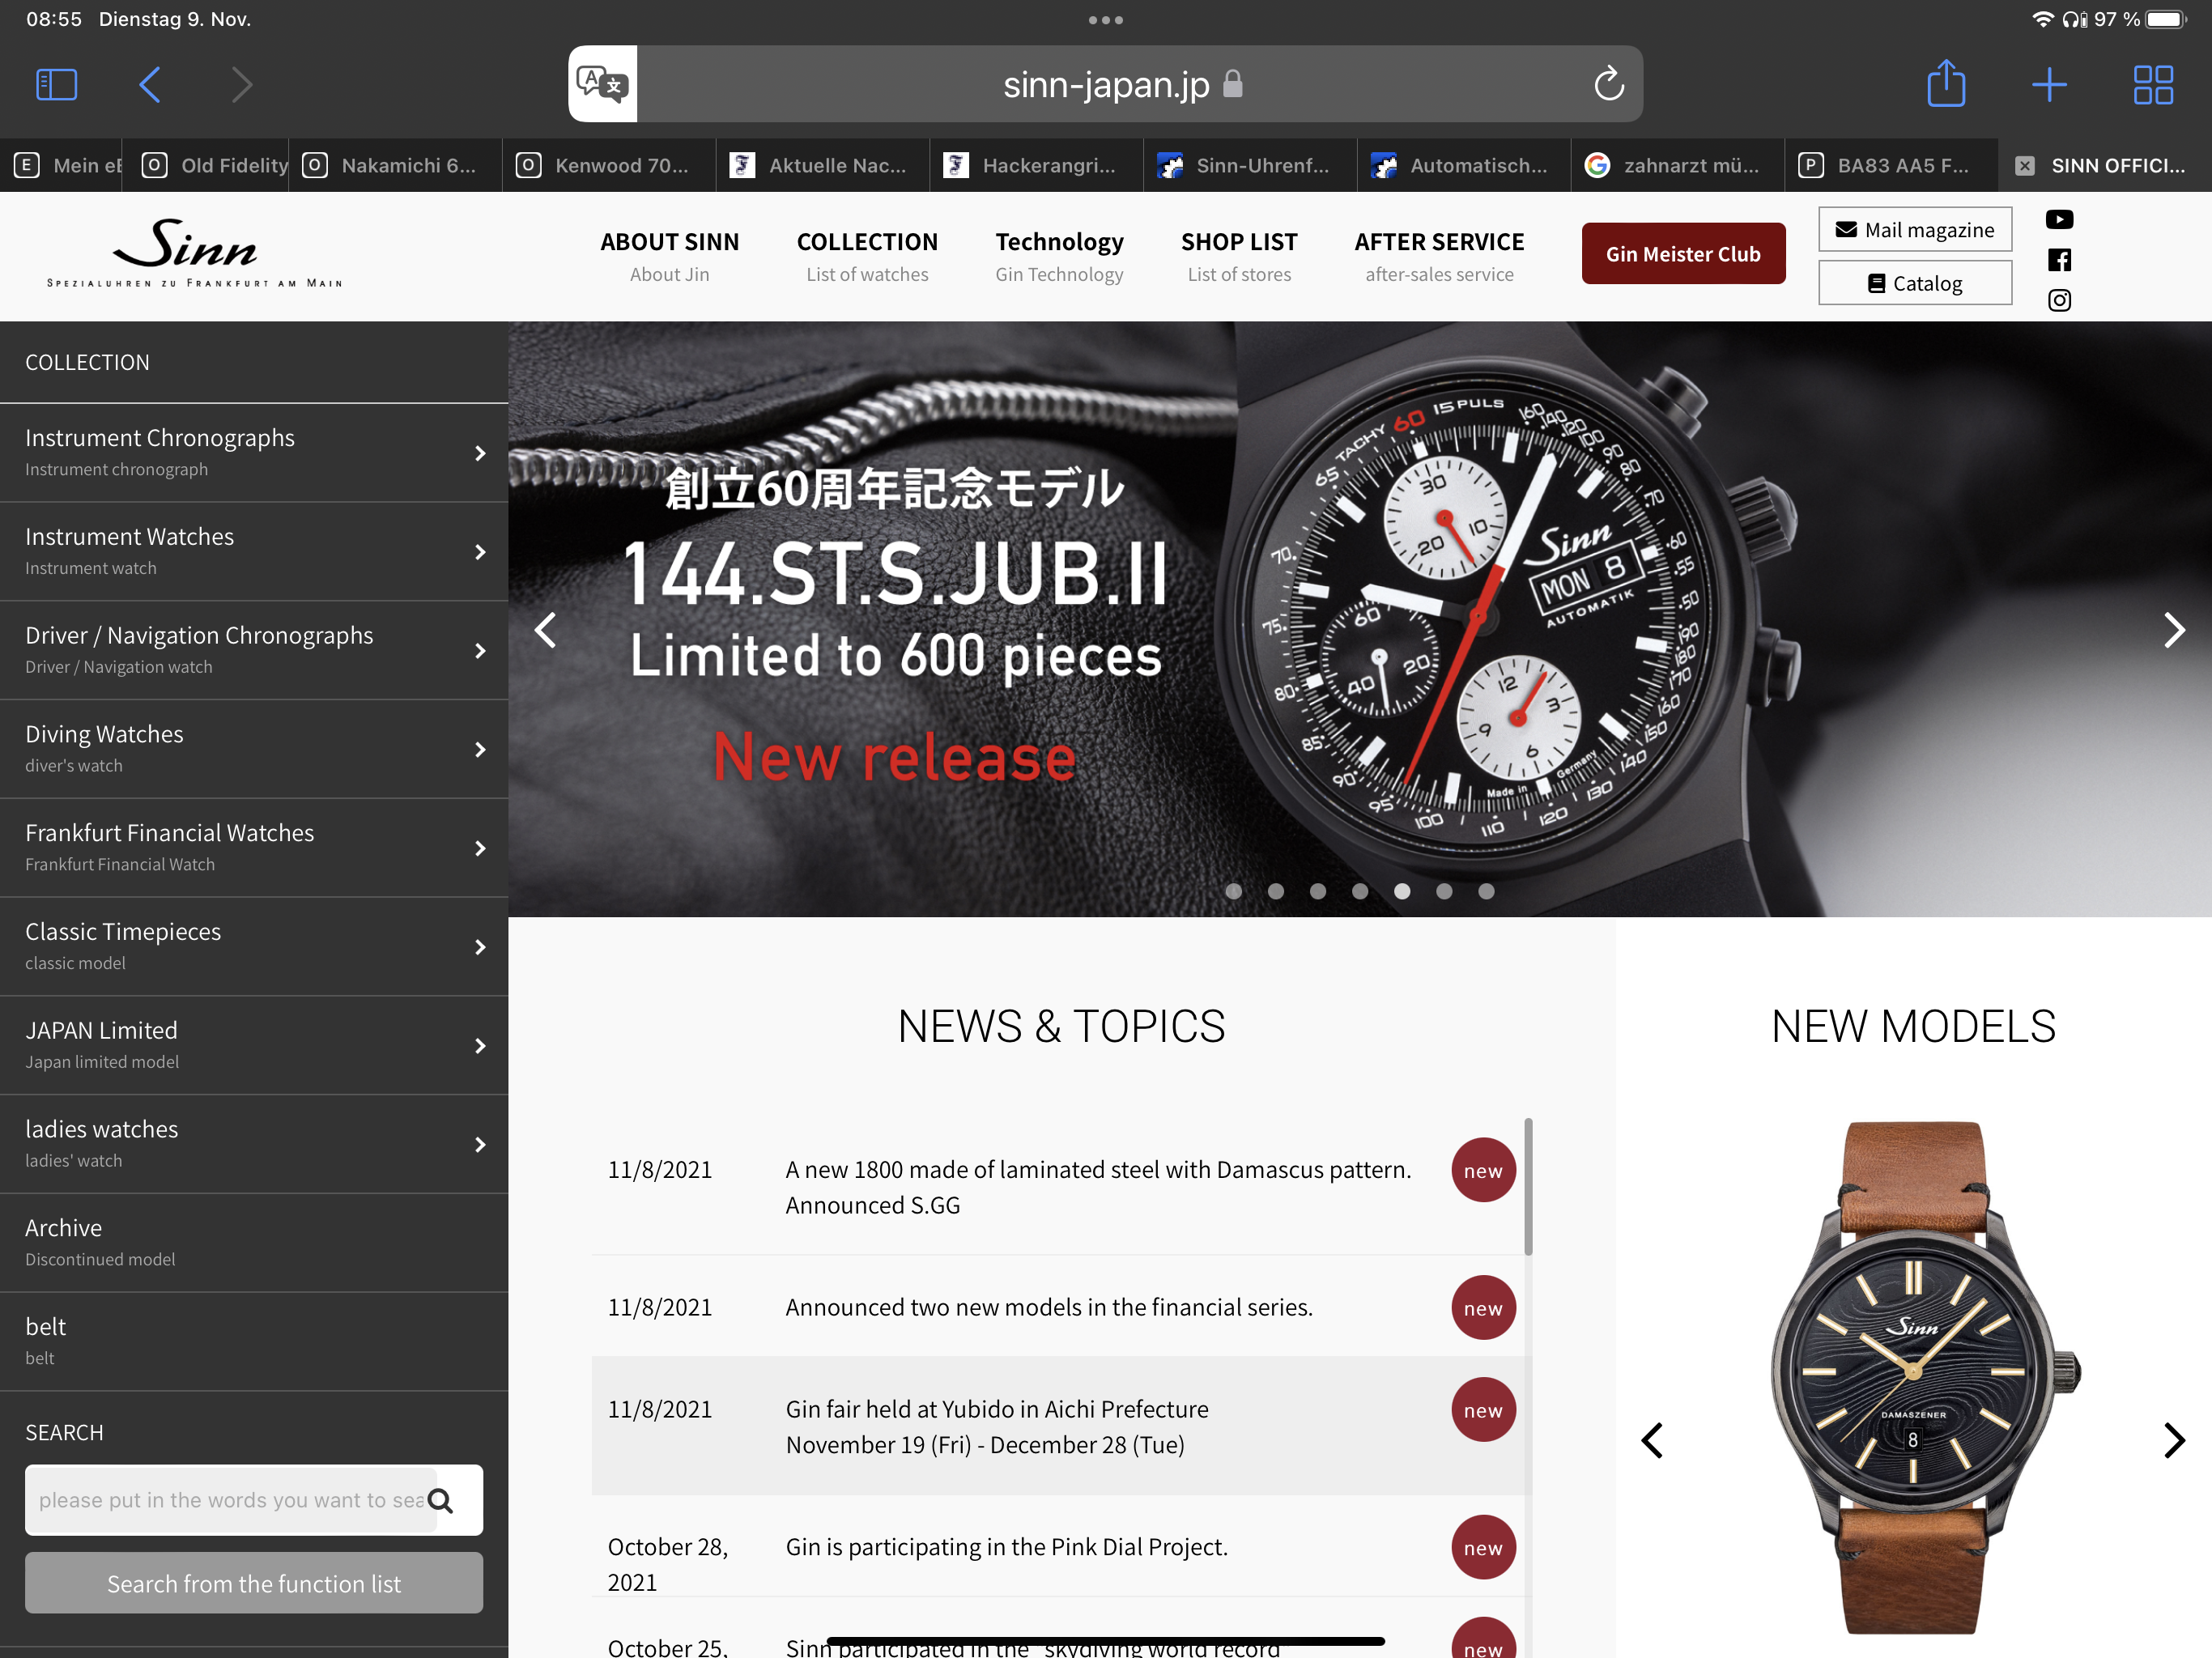Reload the sinn-japan.jp page
2212x1658 pixels.
pyautogui.click(x=1608, y=84)
